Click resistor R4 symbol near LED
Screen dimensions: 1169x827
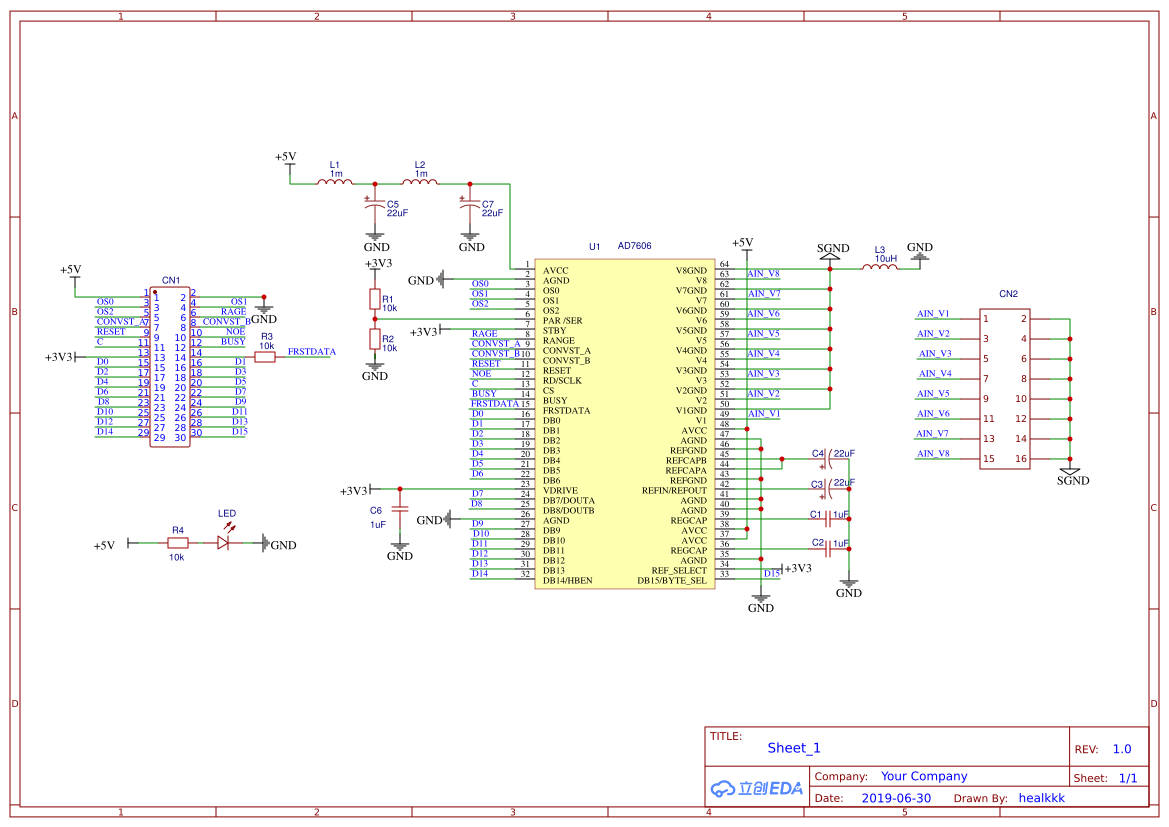click(x=177, y=543)
